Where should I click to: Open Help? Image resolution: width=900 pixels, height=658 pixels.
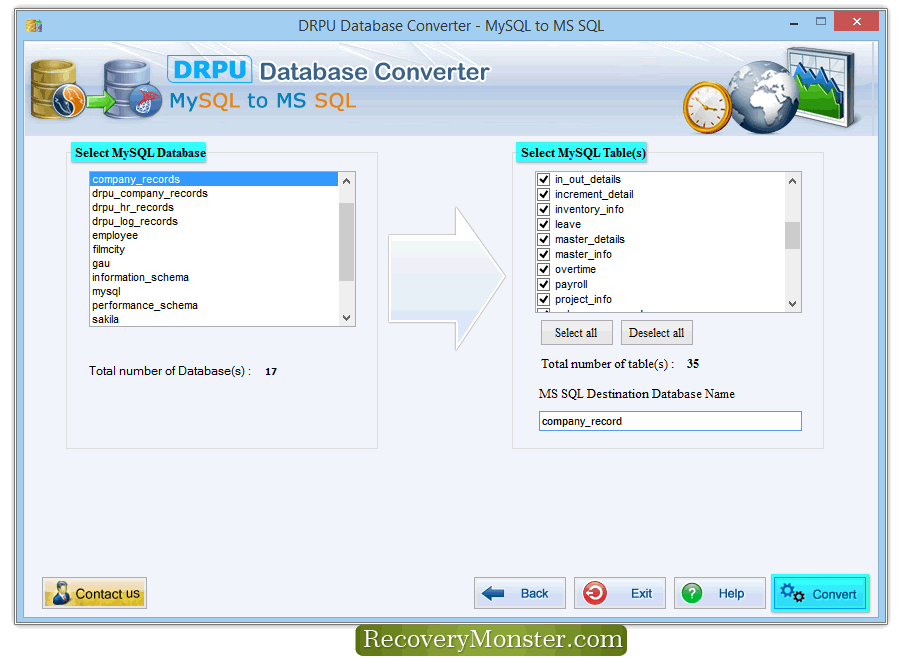pos(720,593)
